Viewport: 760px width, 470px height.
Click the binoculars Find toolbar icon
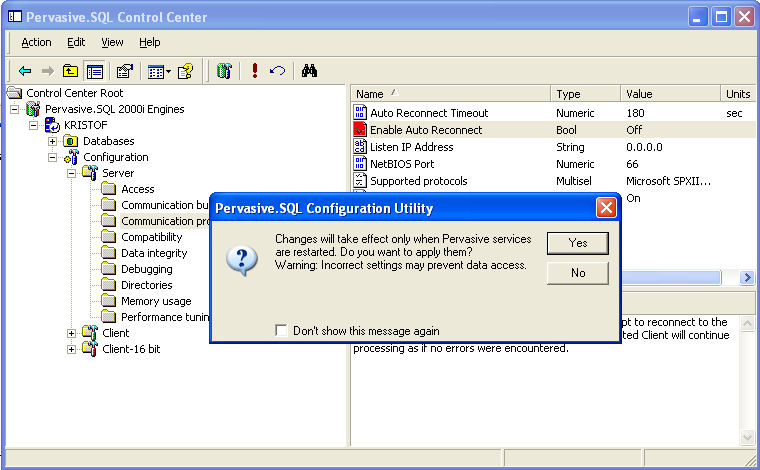tap(309, 71)
